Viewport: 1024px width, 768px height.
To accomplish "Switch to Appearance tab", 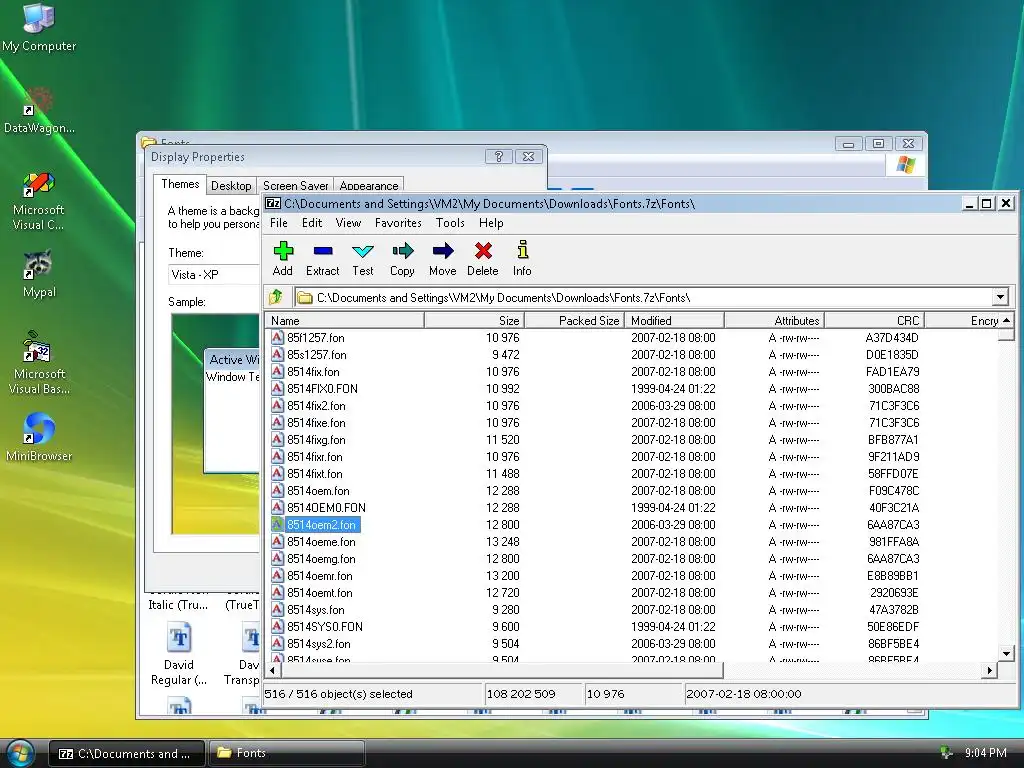I will [368, 186].
